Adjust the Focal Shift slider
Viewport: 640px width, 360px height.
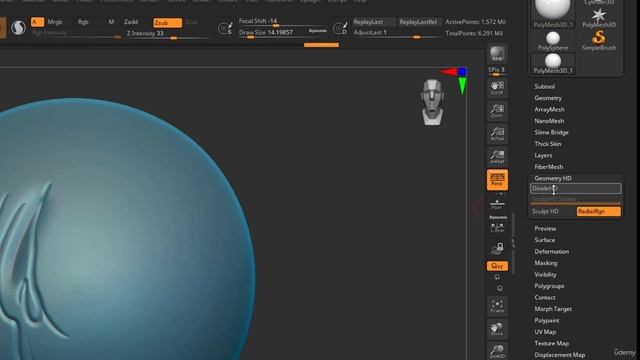coord(282,22)
